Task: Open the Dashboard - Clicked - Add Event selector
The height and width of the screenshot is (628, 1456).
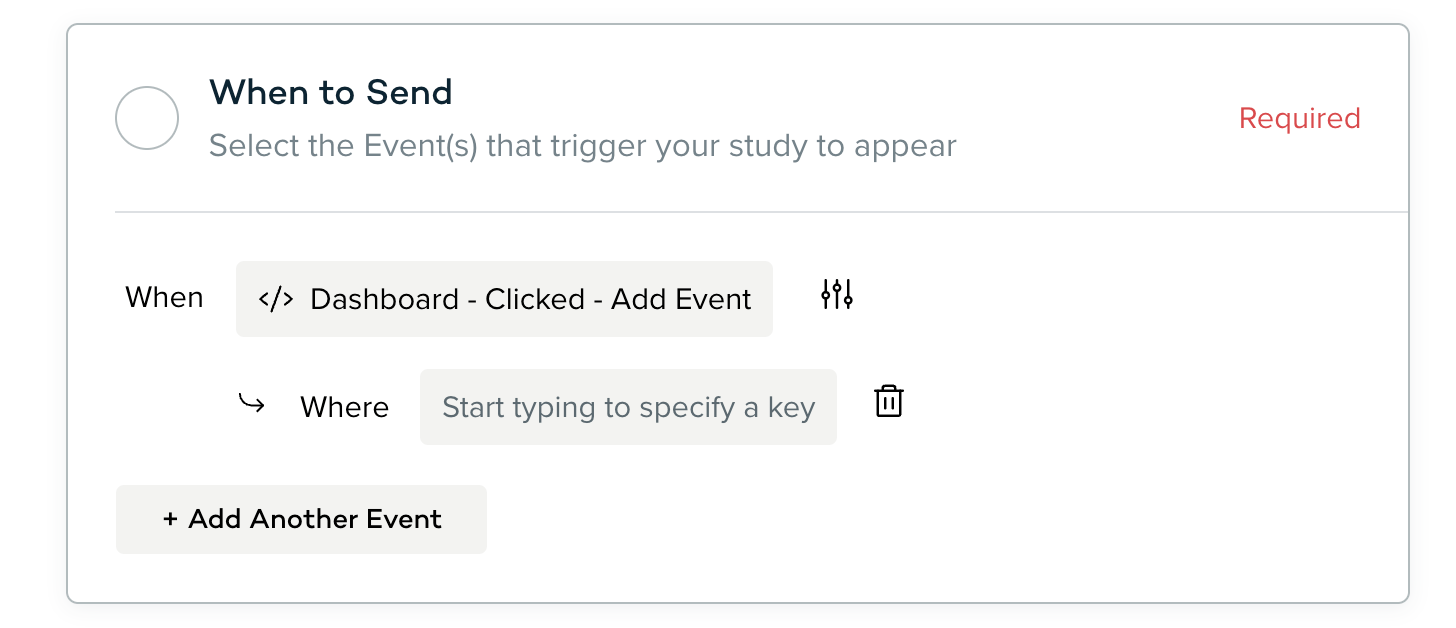Action: coord(504,297)
